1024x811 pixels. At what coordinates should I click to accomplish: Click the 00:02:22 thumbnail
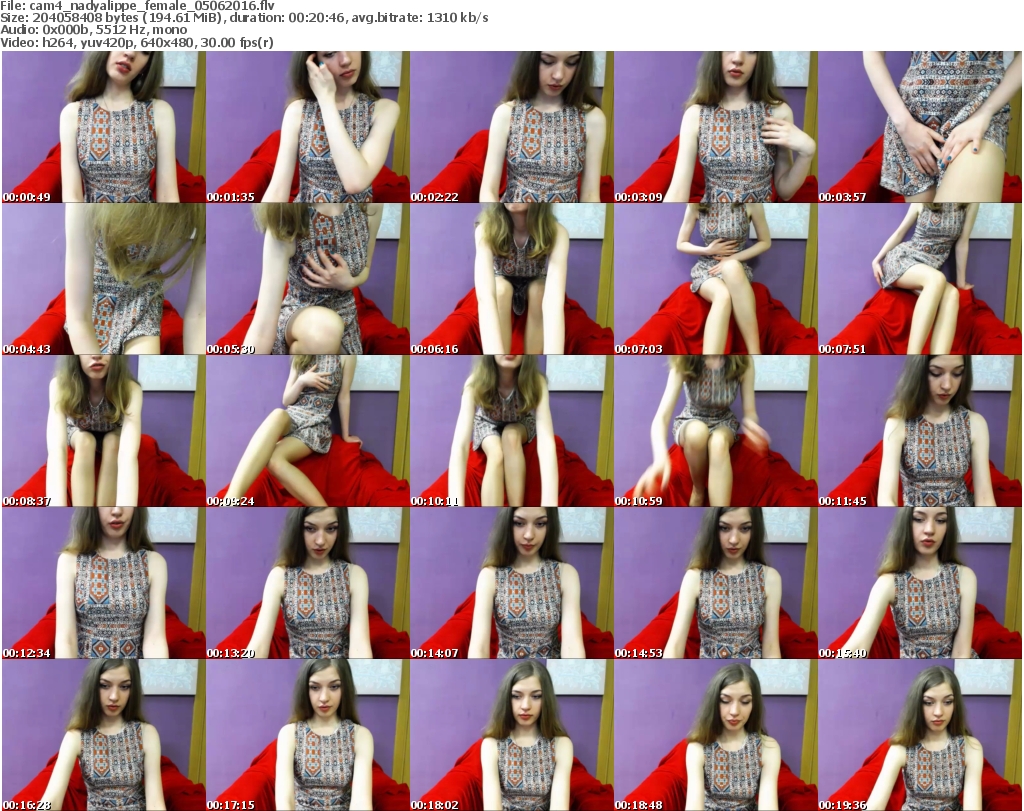511,127
